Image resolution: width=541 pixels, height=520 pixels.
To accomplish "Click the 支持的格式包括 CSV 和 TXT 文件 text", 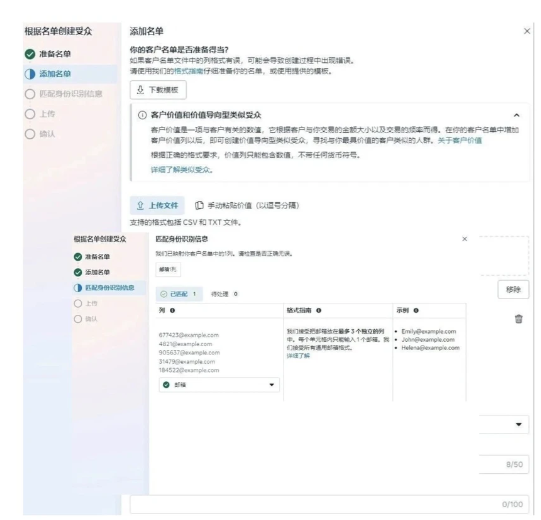I will pos(186,223).
